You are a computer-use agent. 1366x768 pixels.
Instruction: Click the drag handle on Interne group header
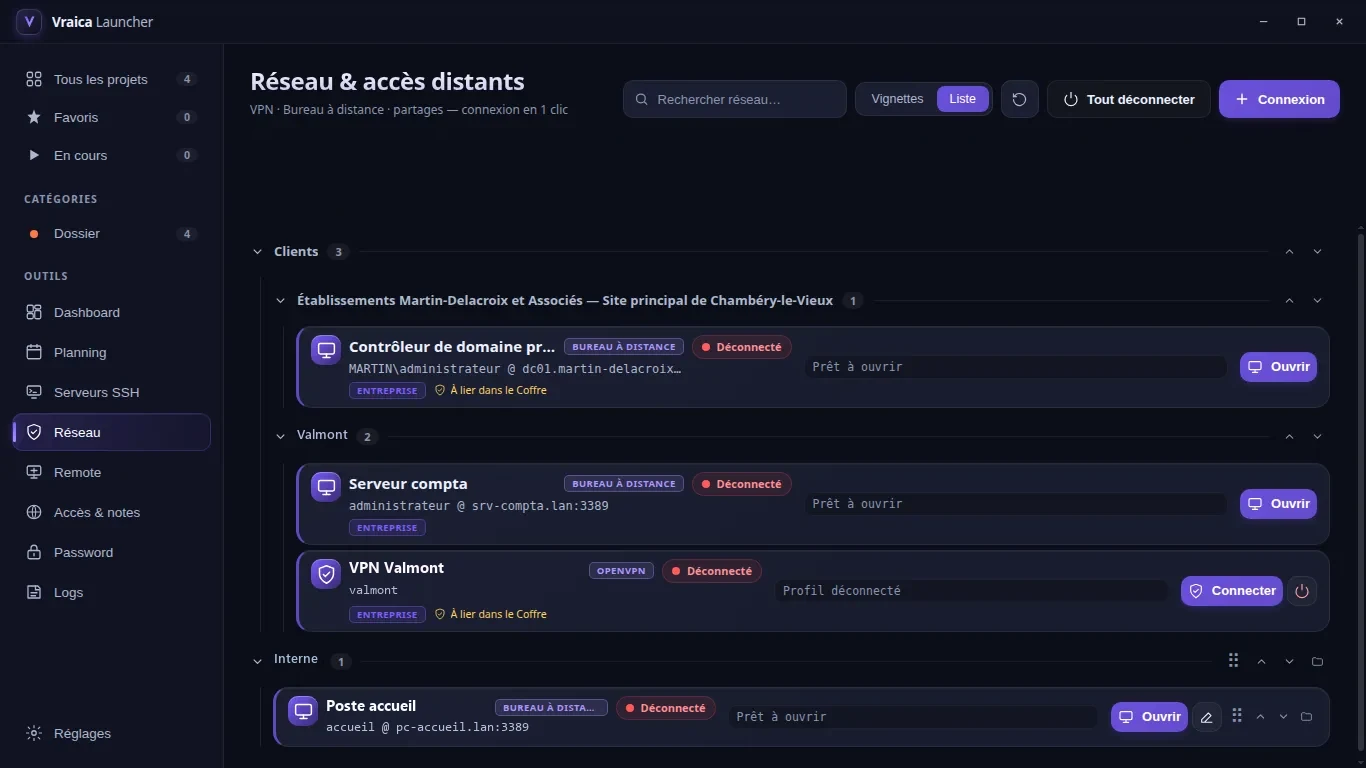coord(1233,660)
